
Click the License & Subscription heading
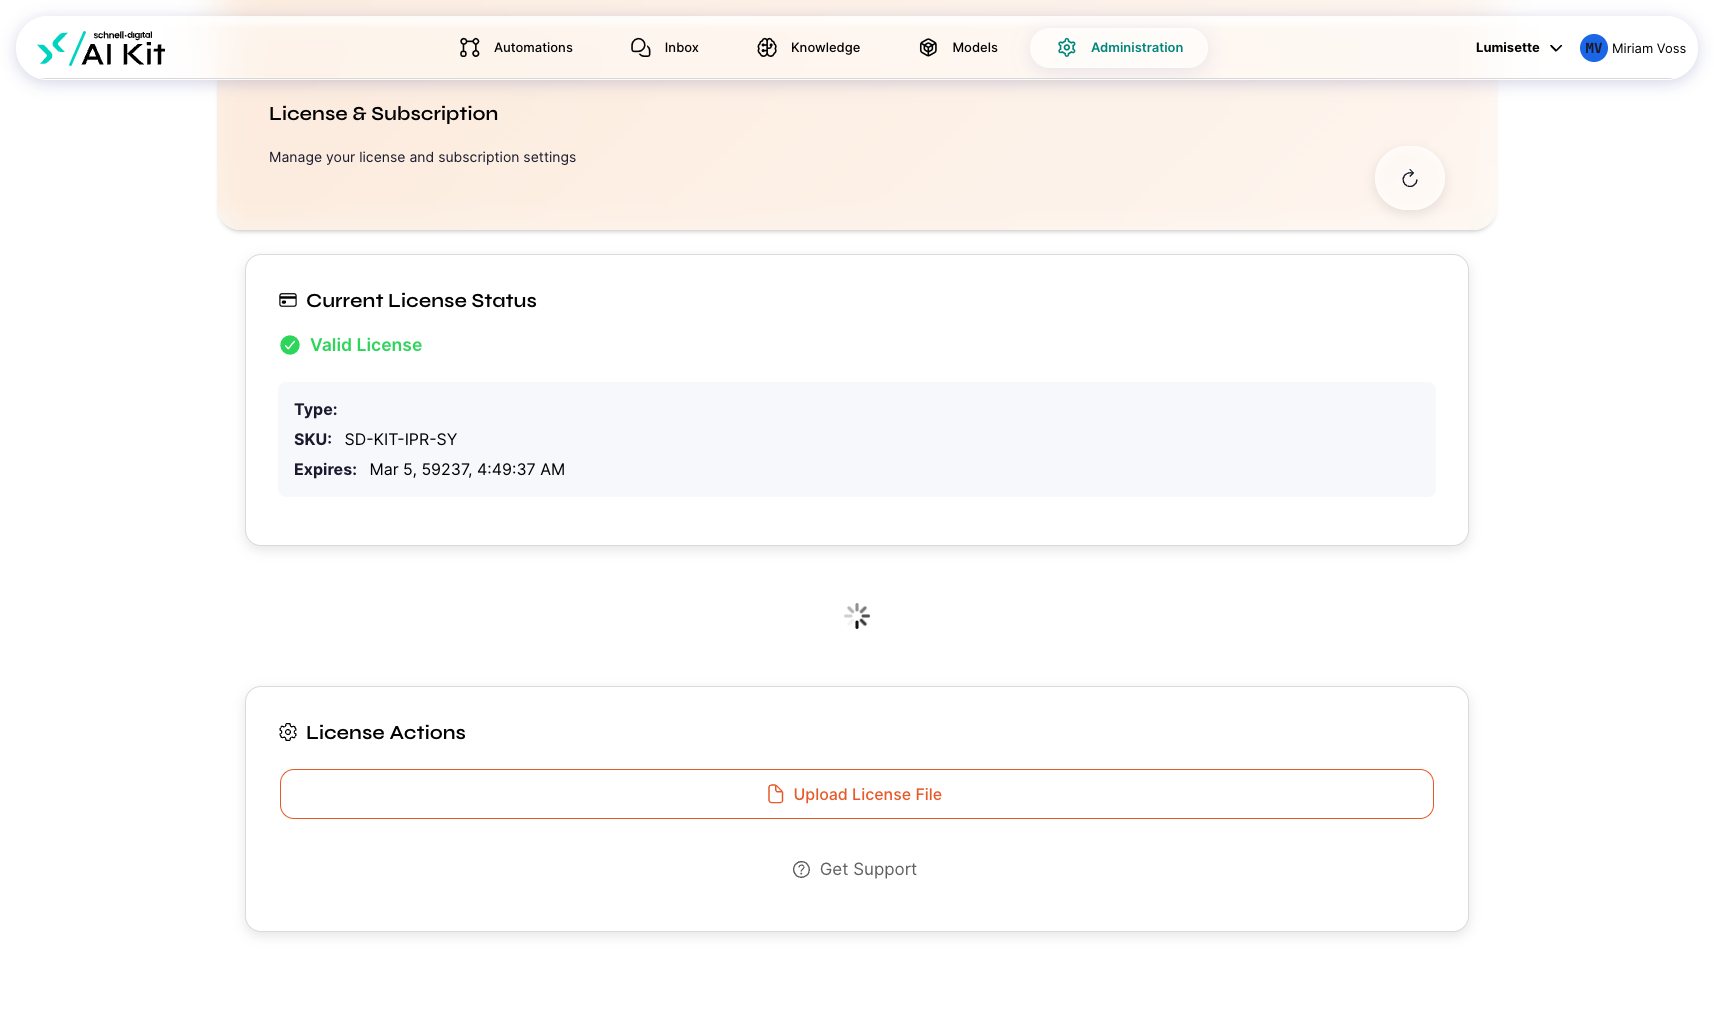click(x=383, y=114)
